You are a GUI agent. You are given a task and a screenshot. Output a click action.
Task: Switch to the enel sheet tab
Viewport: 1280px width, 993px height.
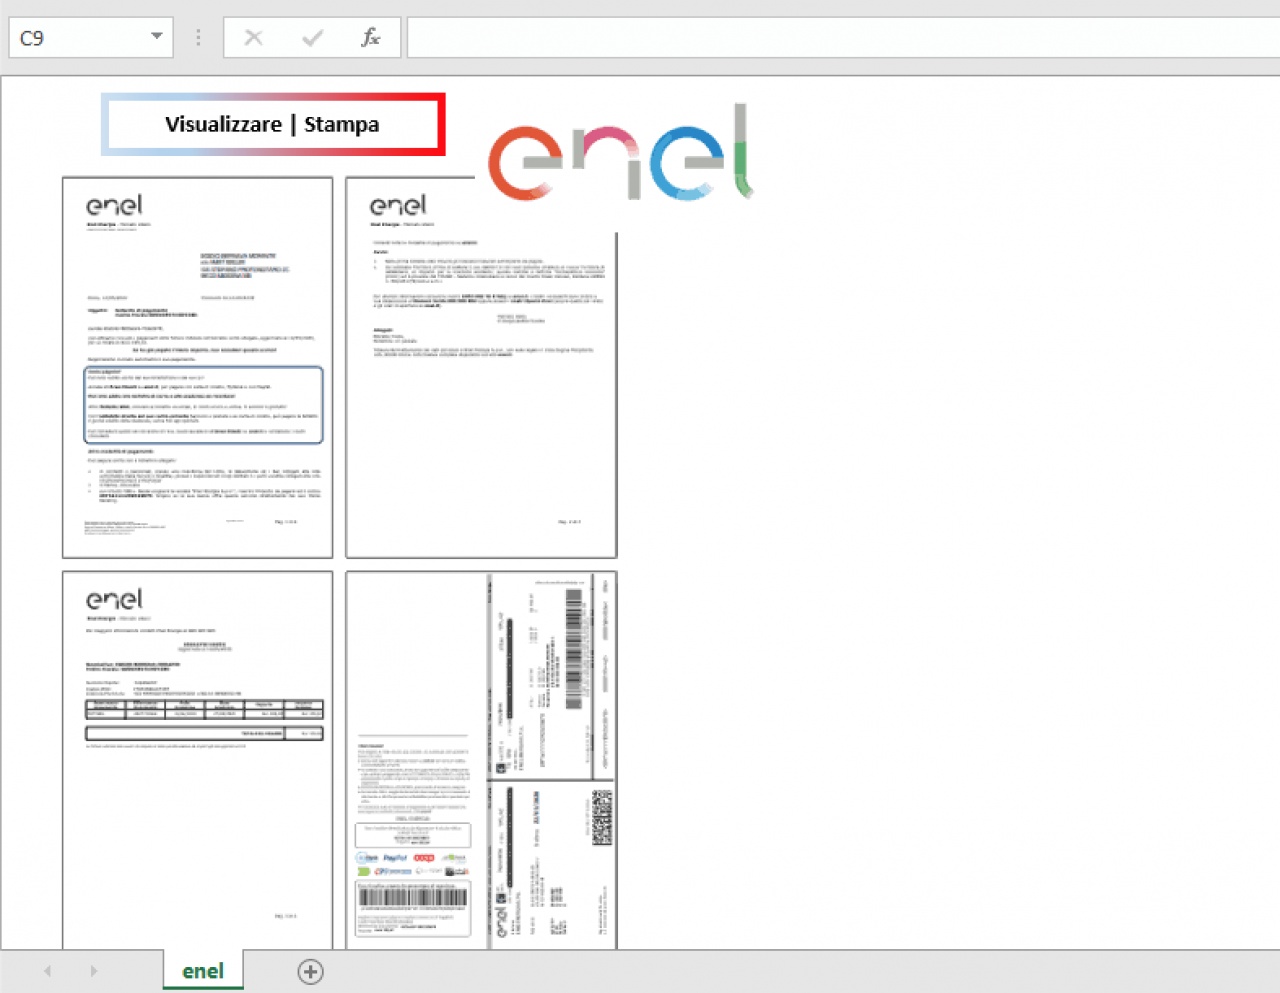pyautogui.click(x=203, y=971)
